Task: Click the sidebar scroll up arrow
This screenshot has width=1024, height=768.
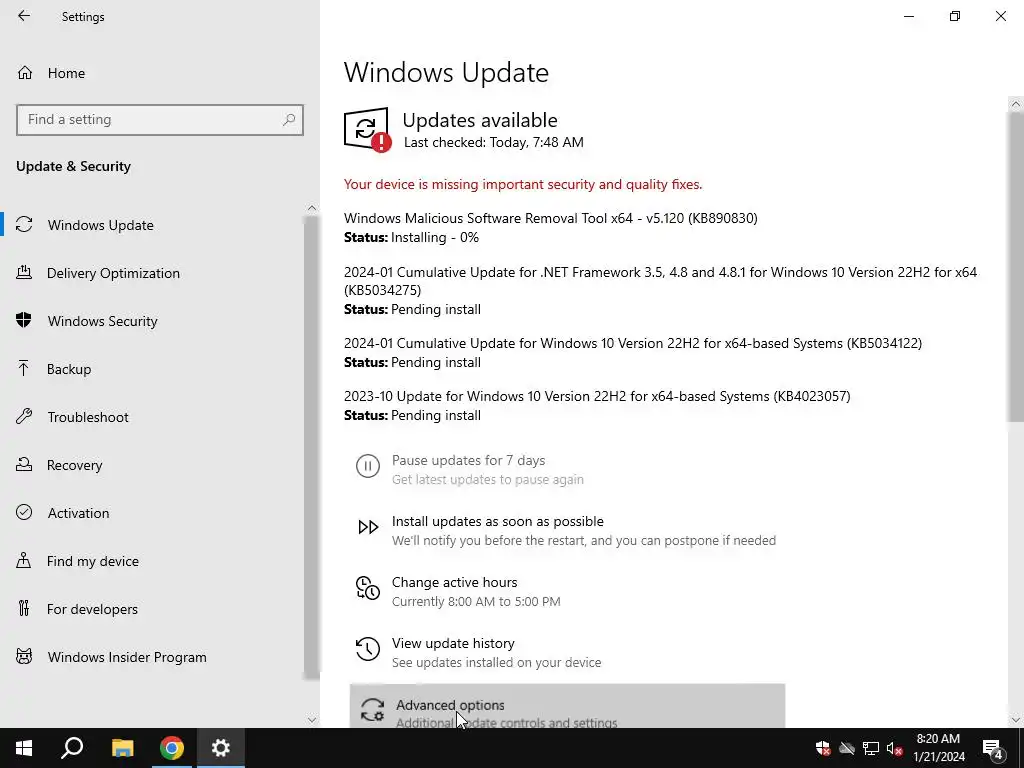Action: pos(312,208)
